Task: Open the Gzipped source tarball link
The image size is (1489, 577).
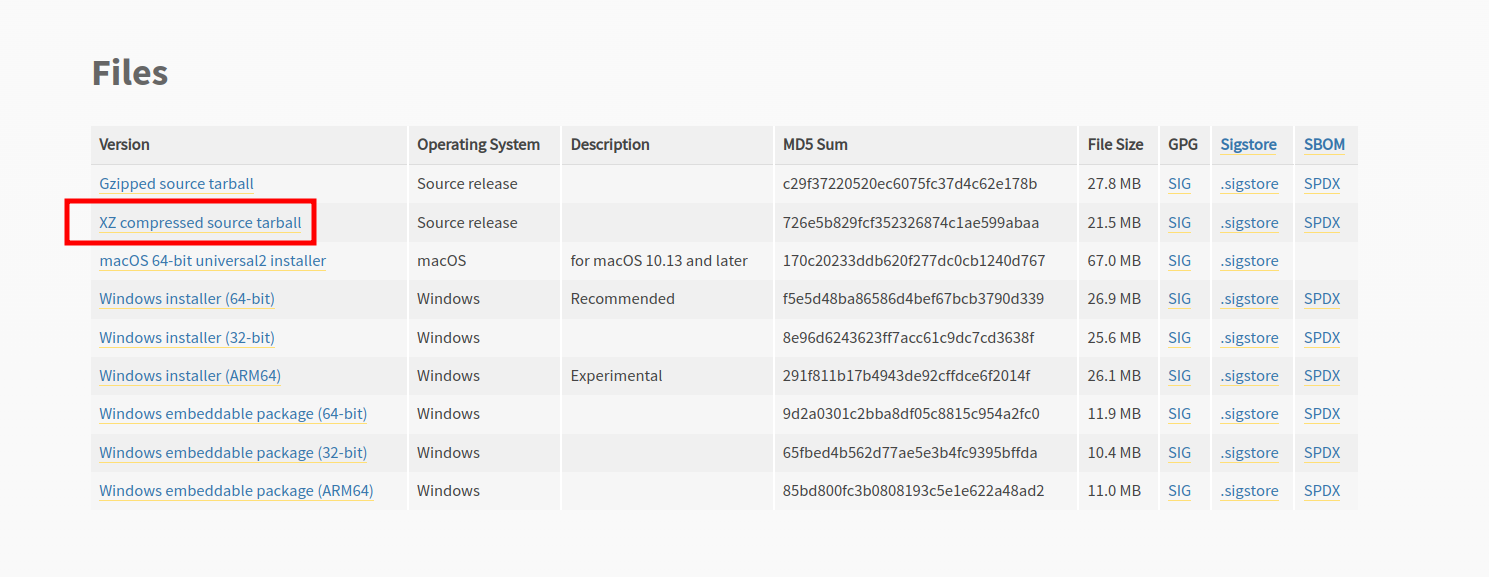Action: coord(176,184)
